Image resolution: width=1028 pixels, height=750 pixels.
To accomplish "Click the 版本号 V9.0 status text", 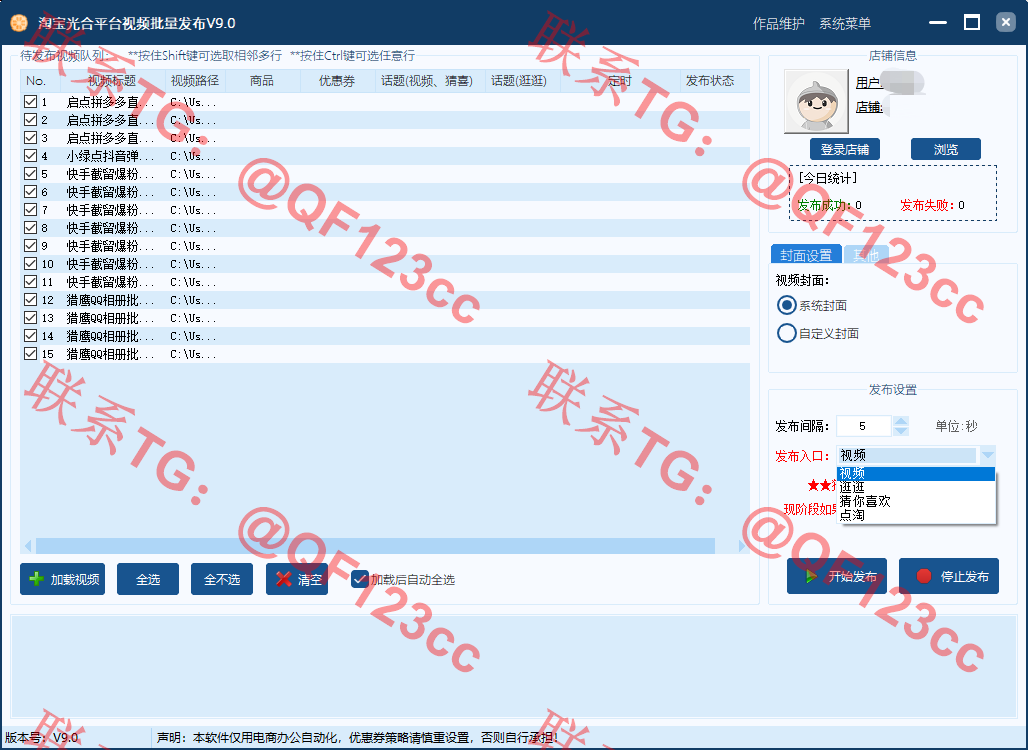I will point(42,738).
